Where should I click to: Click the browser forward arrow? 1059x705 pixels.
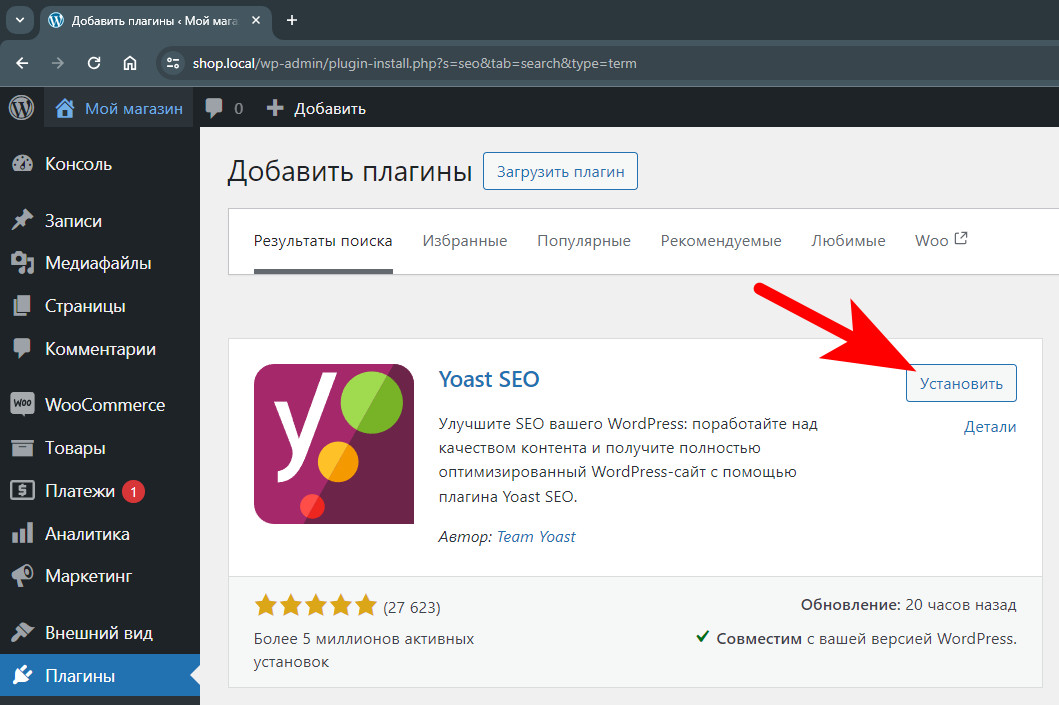[58, 63]
